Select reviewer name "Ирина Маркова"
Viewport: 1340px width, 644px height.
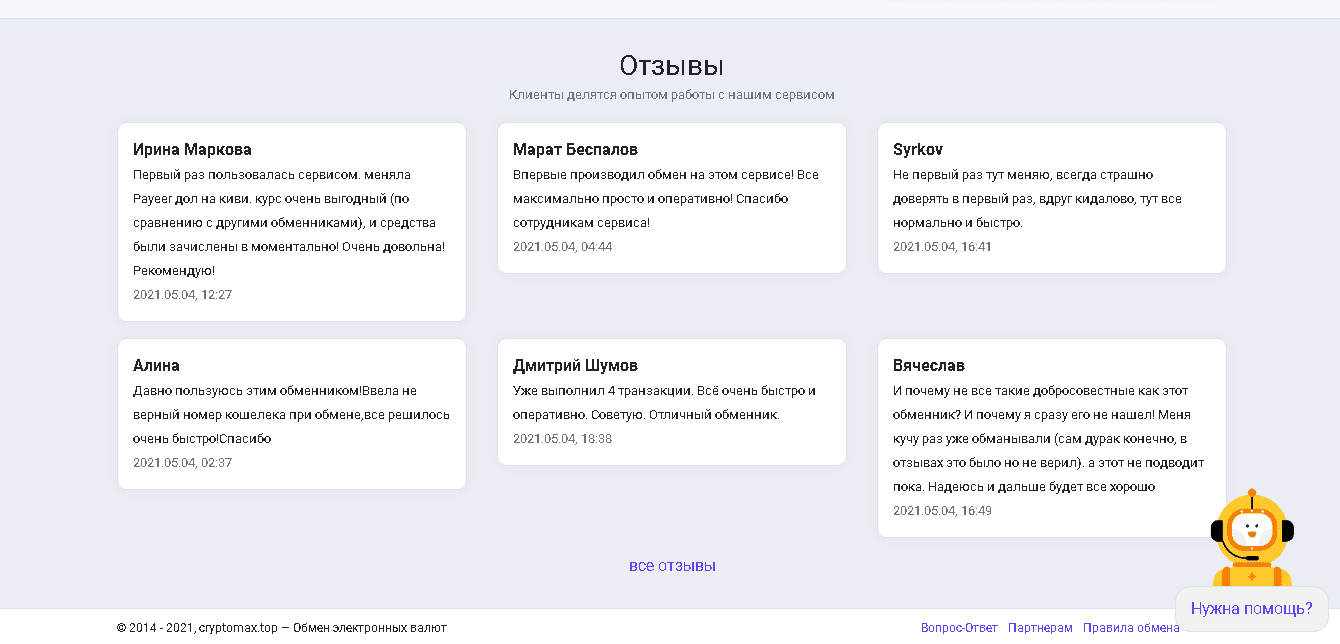192,150
